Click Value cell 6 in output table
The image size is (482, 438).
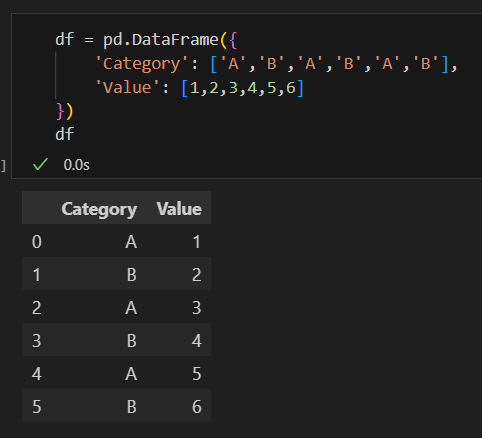point(197,407)
